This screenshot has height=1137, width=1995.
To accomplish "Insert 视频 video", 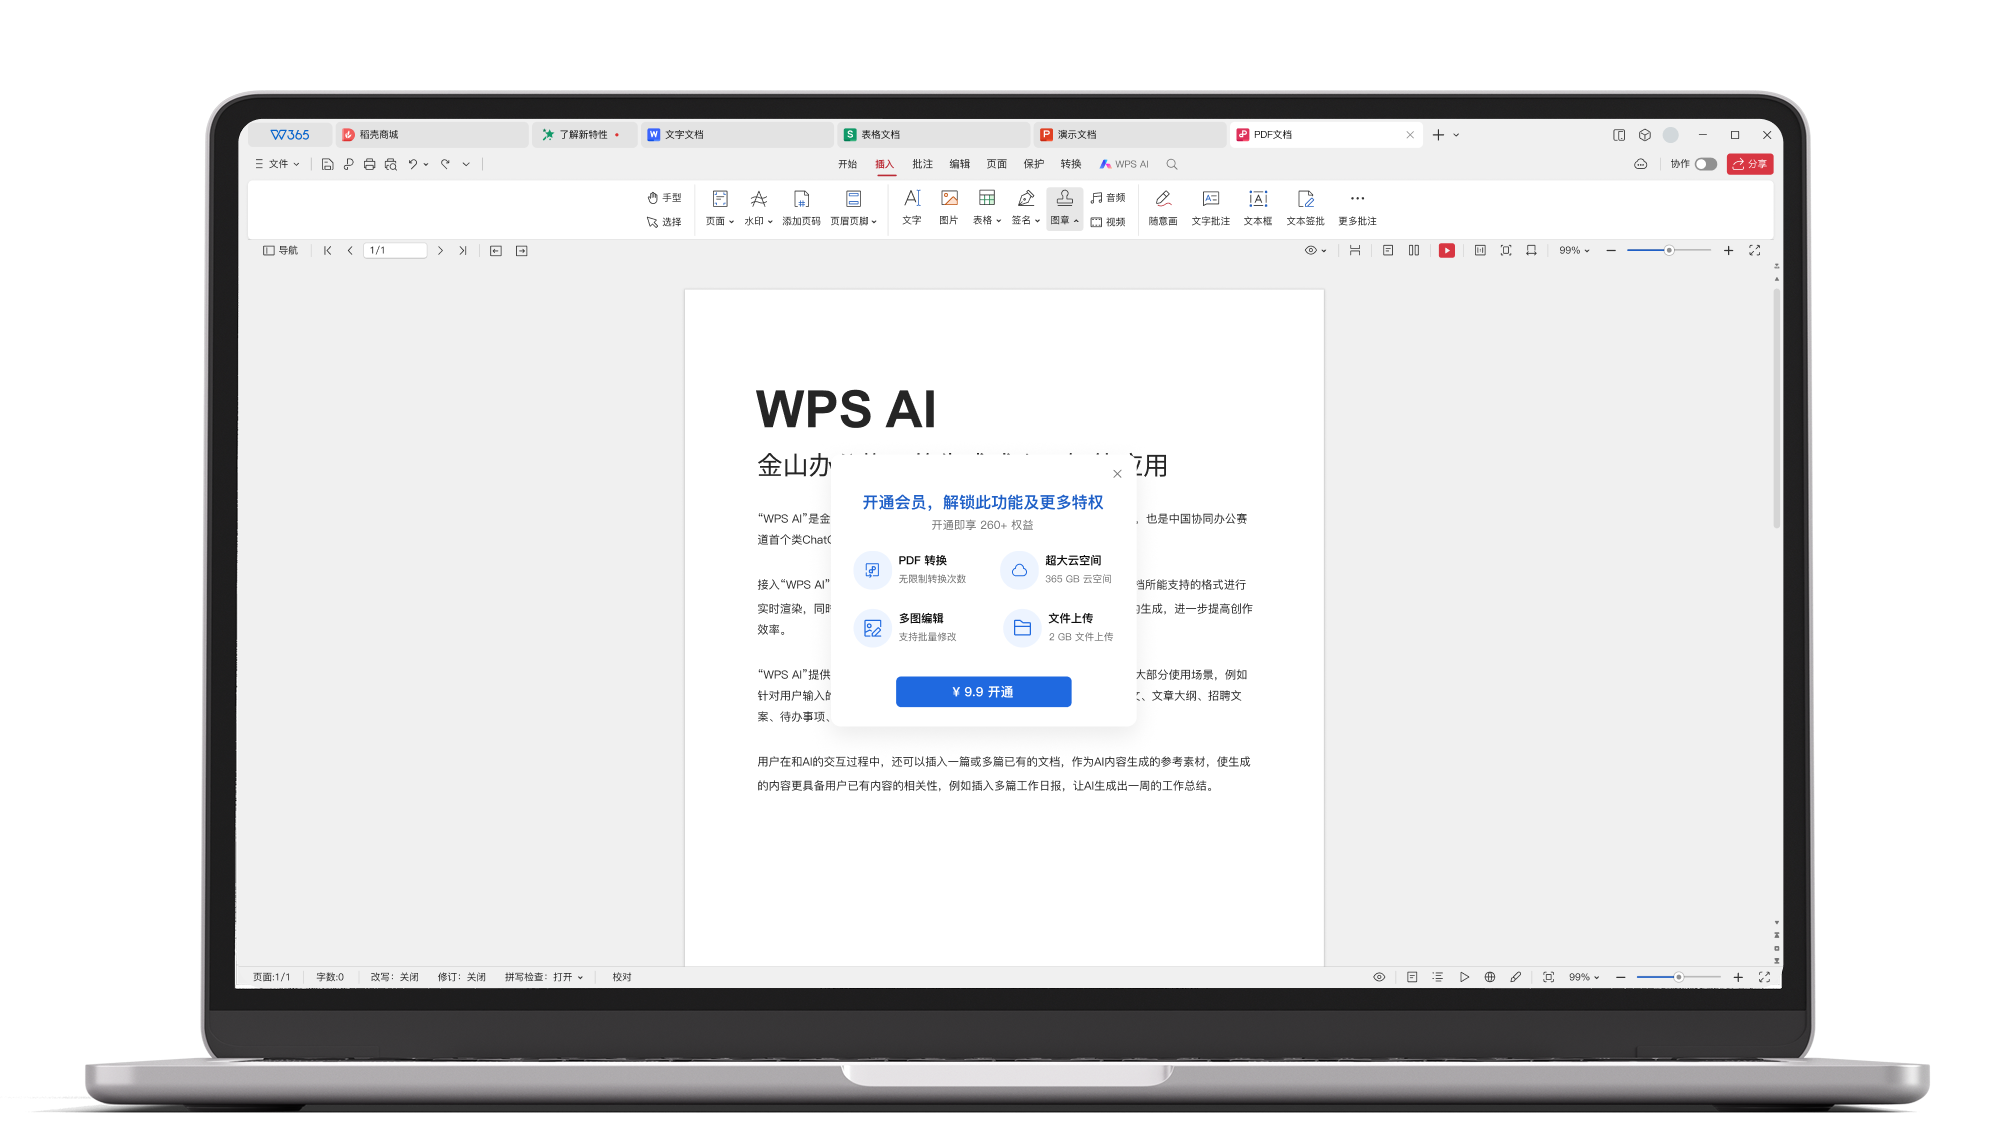I will 1108,222.
